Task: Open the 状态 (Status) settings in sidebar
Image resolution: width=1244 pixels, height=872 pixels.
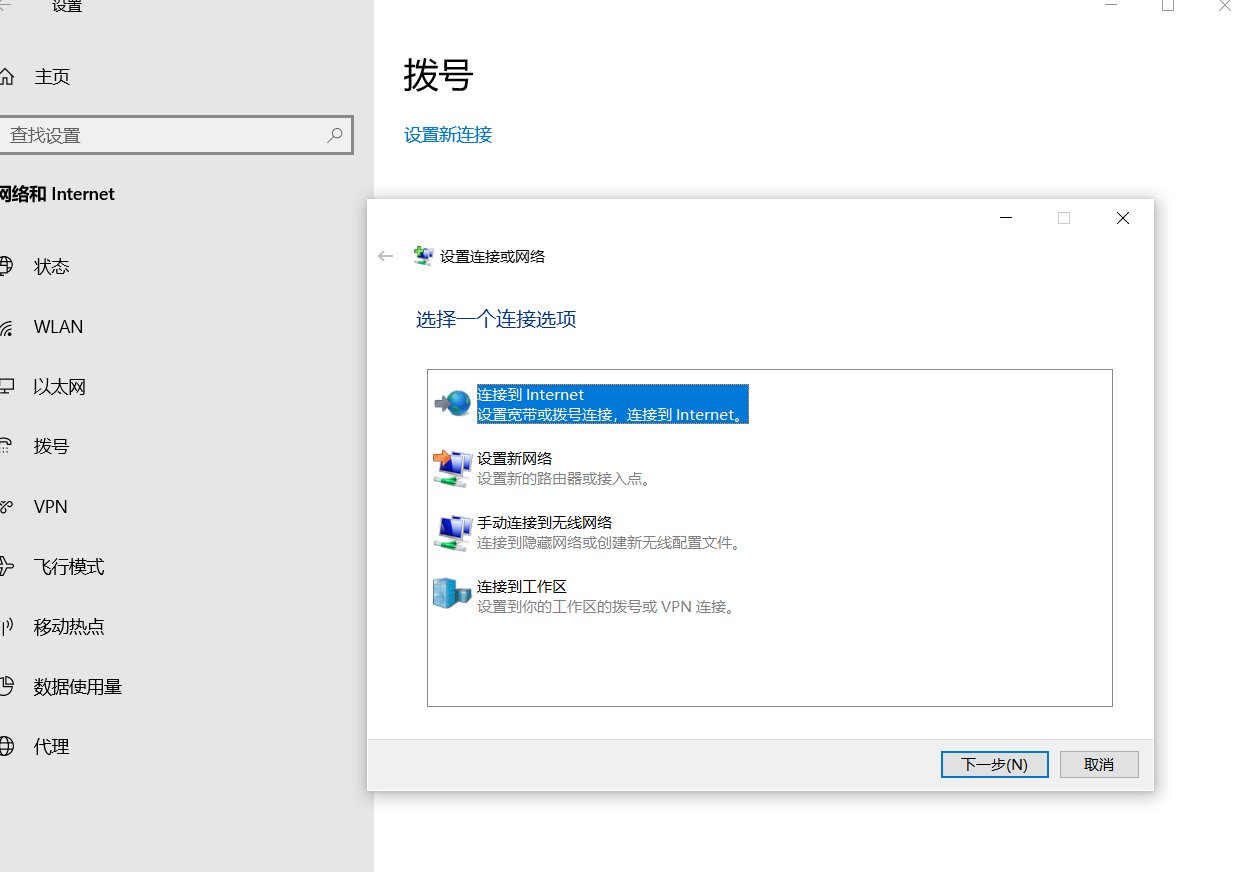Action: point(52,266)
